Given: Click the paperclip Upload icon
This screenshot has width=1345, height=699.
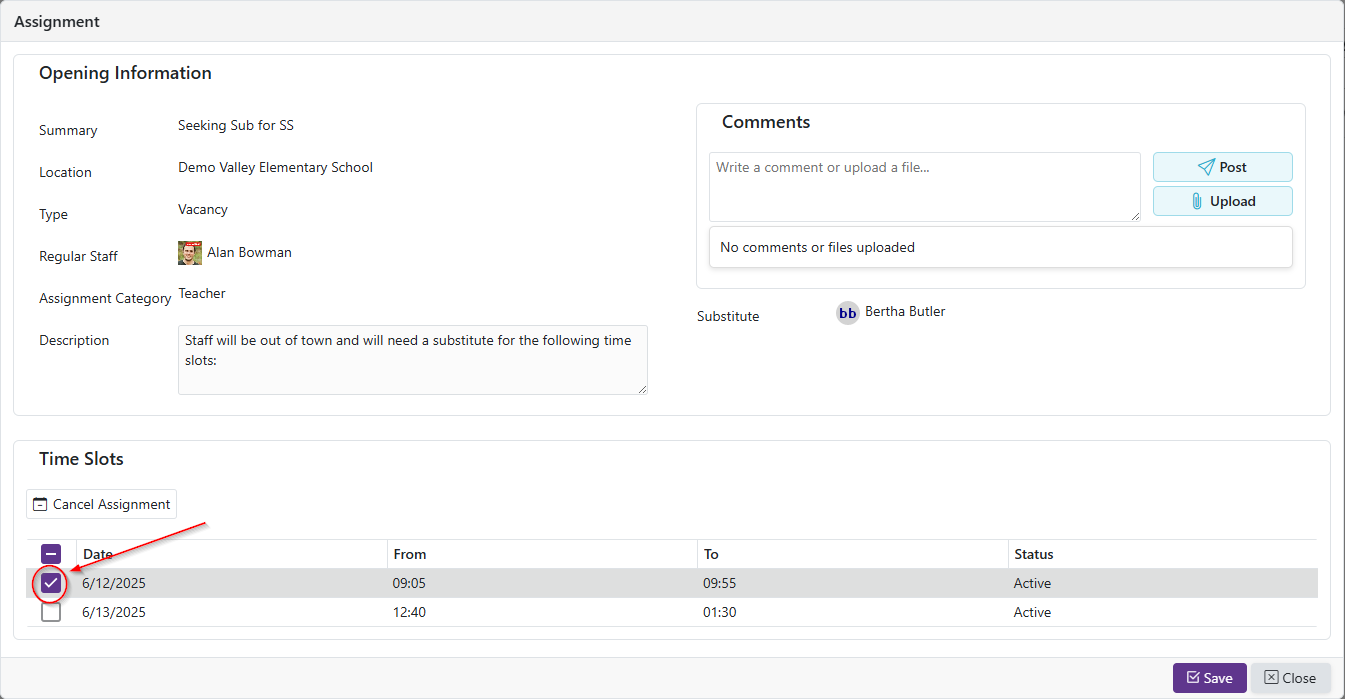Looking at the screenshot, I should coord(1197,201).
